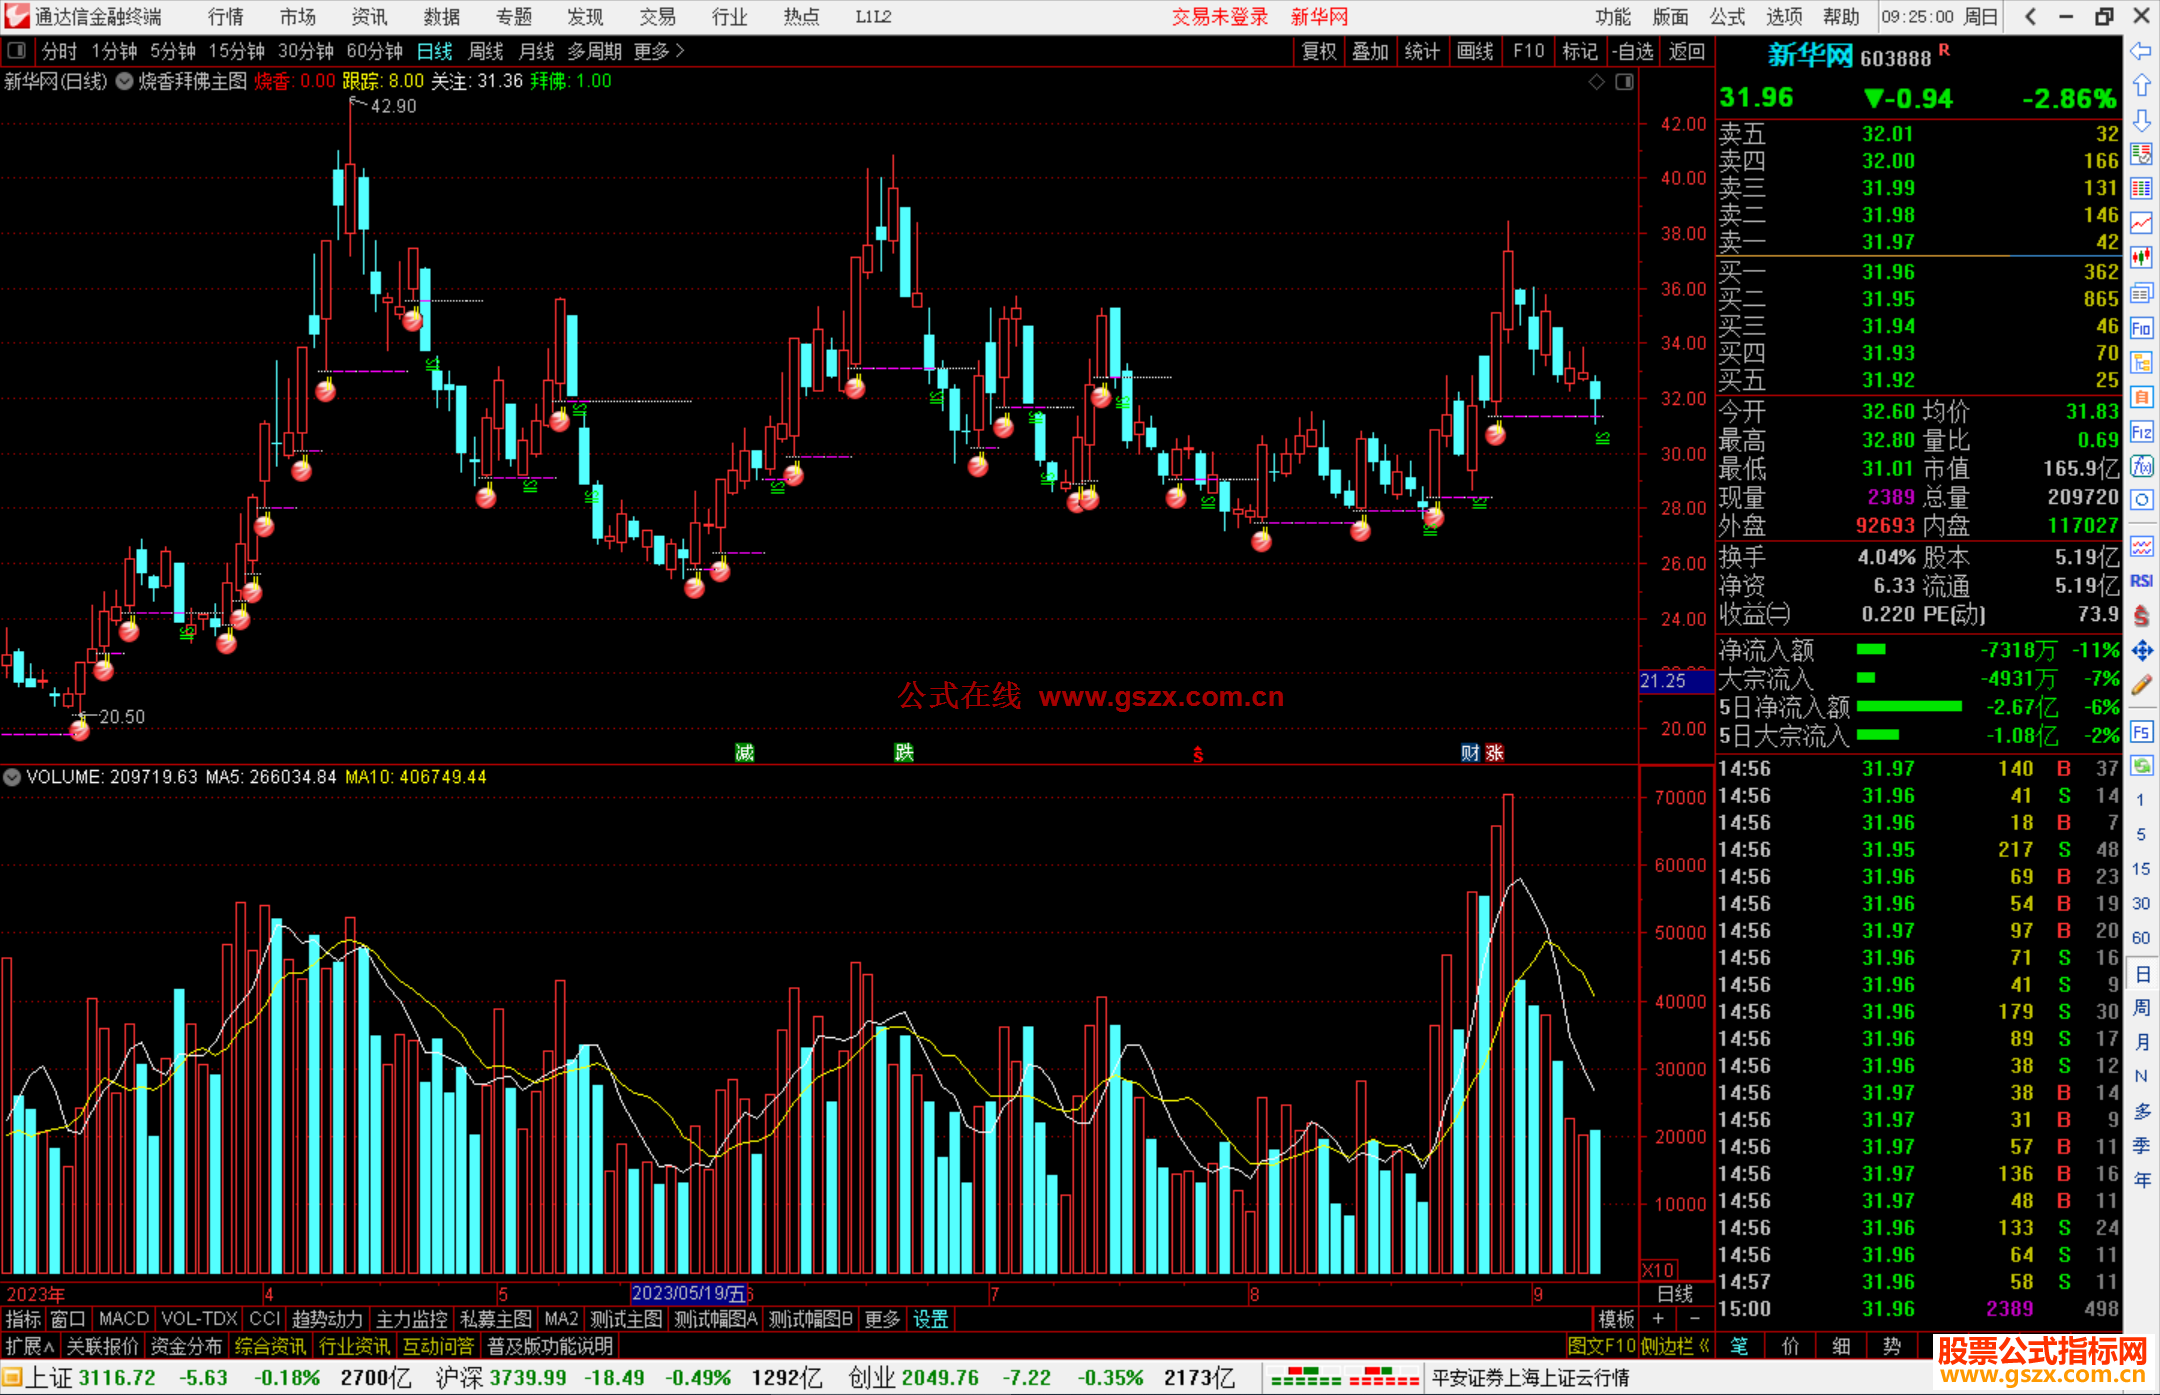Screen dimensions: 2160x1395
Task: Switch to the MACD indicator tab
Action: pos(123,1319)
